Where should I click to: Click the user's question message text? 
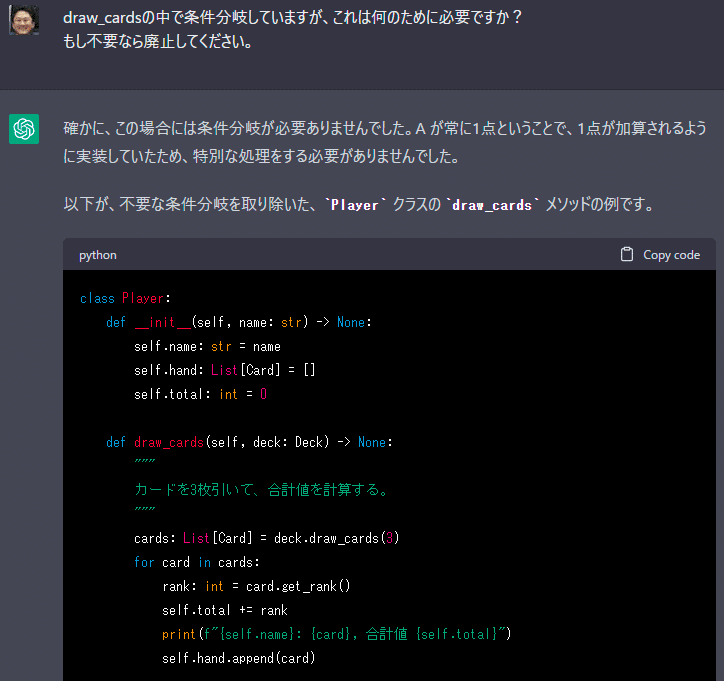click(292, 30)
